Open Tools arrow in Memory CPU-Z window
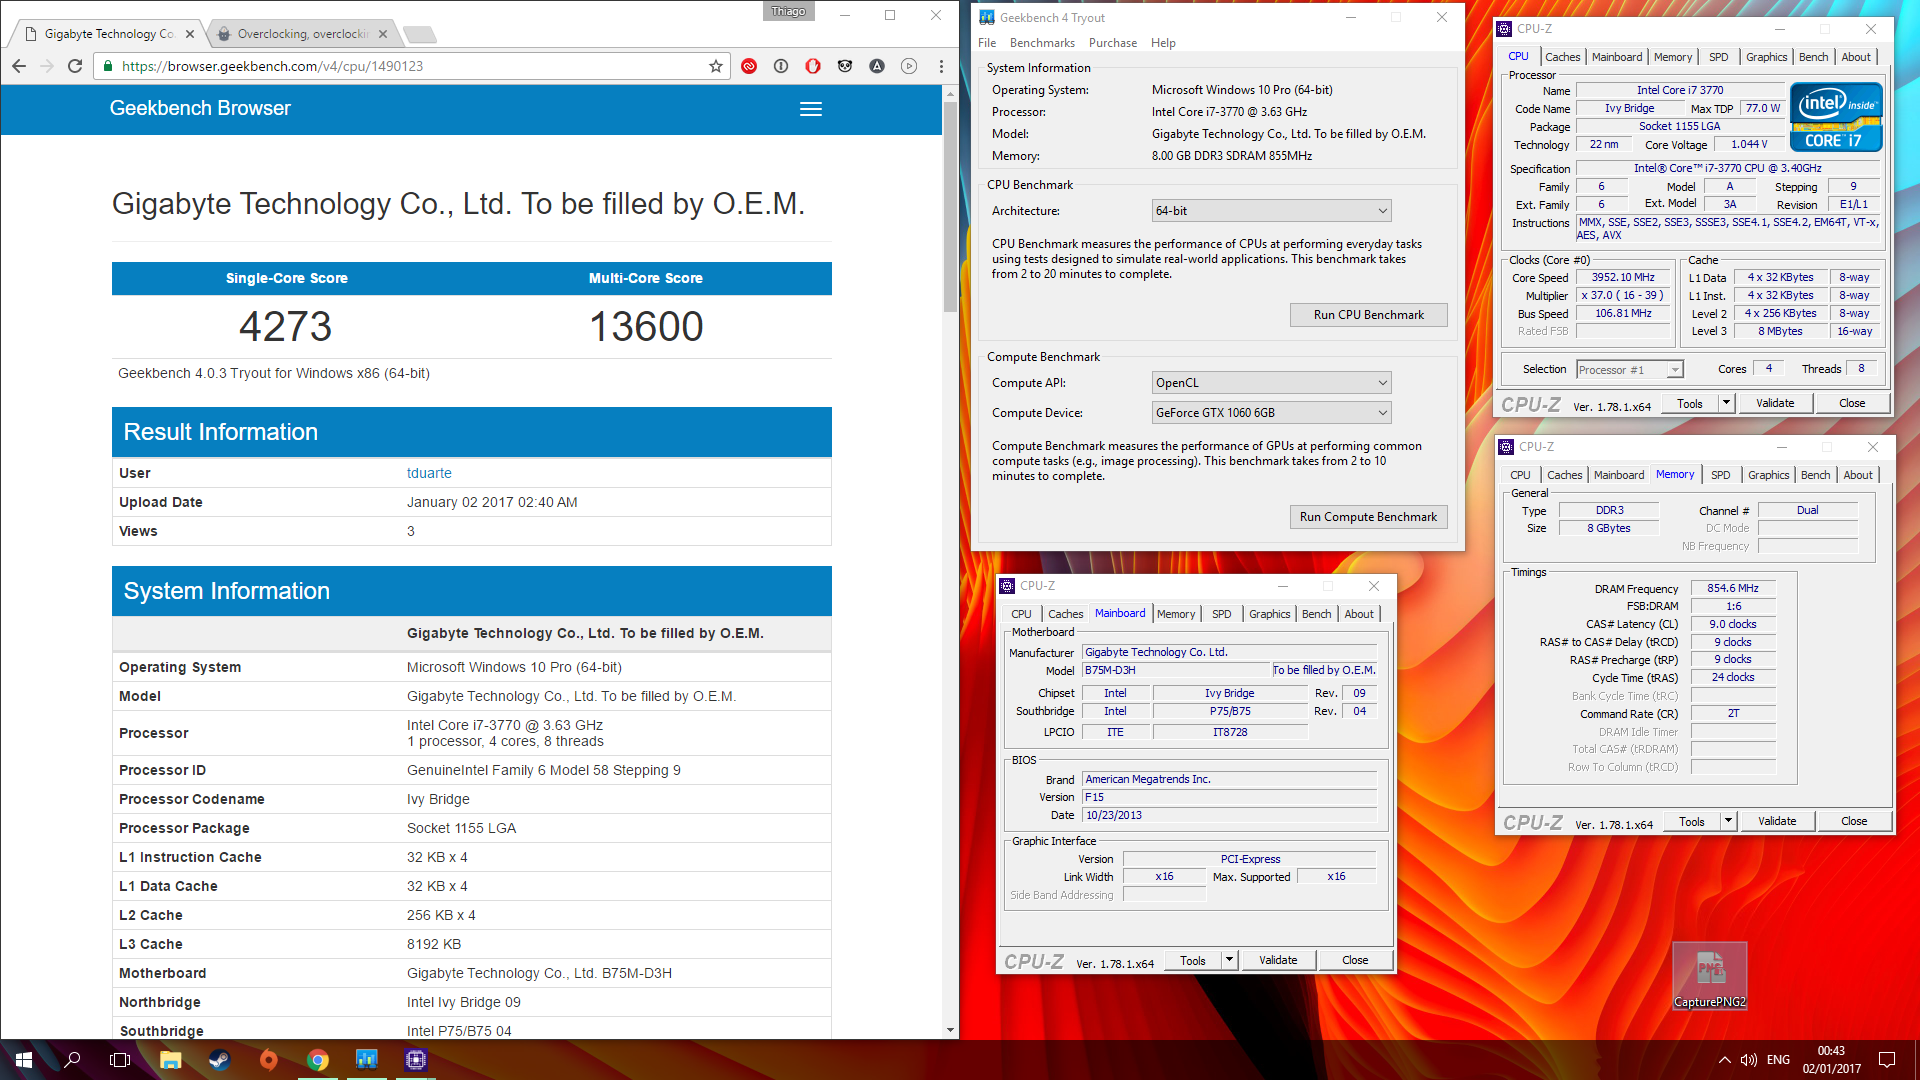Screen dimensions: 1920x1080 click(1728, 821)
